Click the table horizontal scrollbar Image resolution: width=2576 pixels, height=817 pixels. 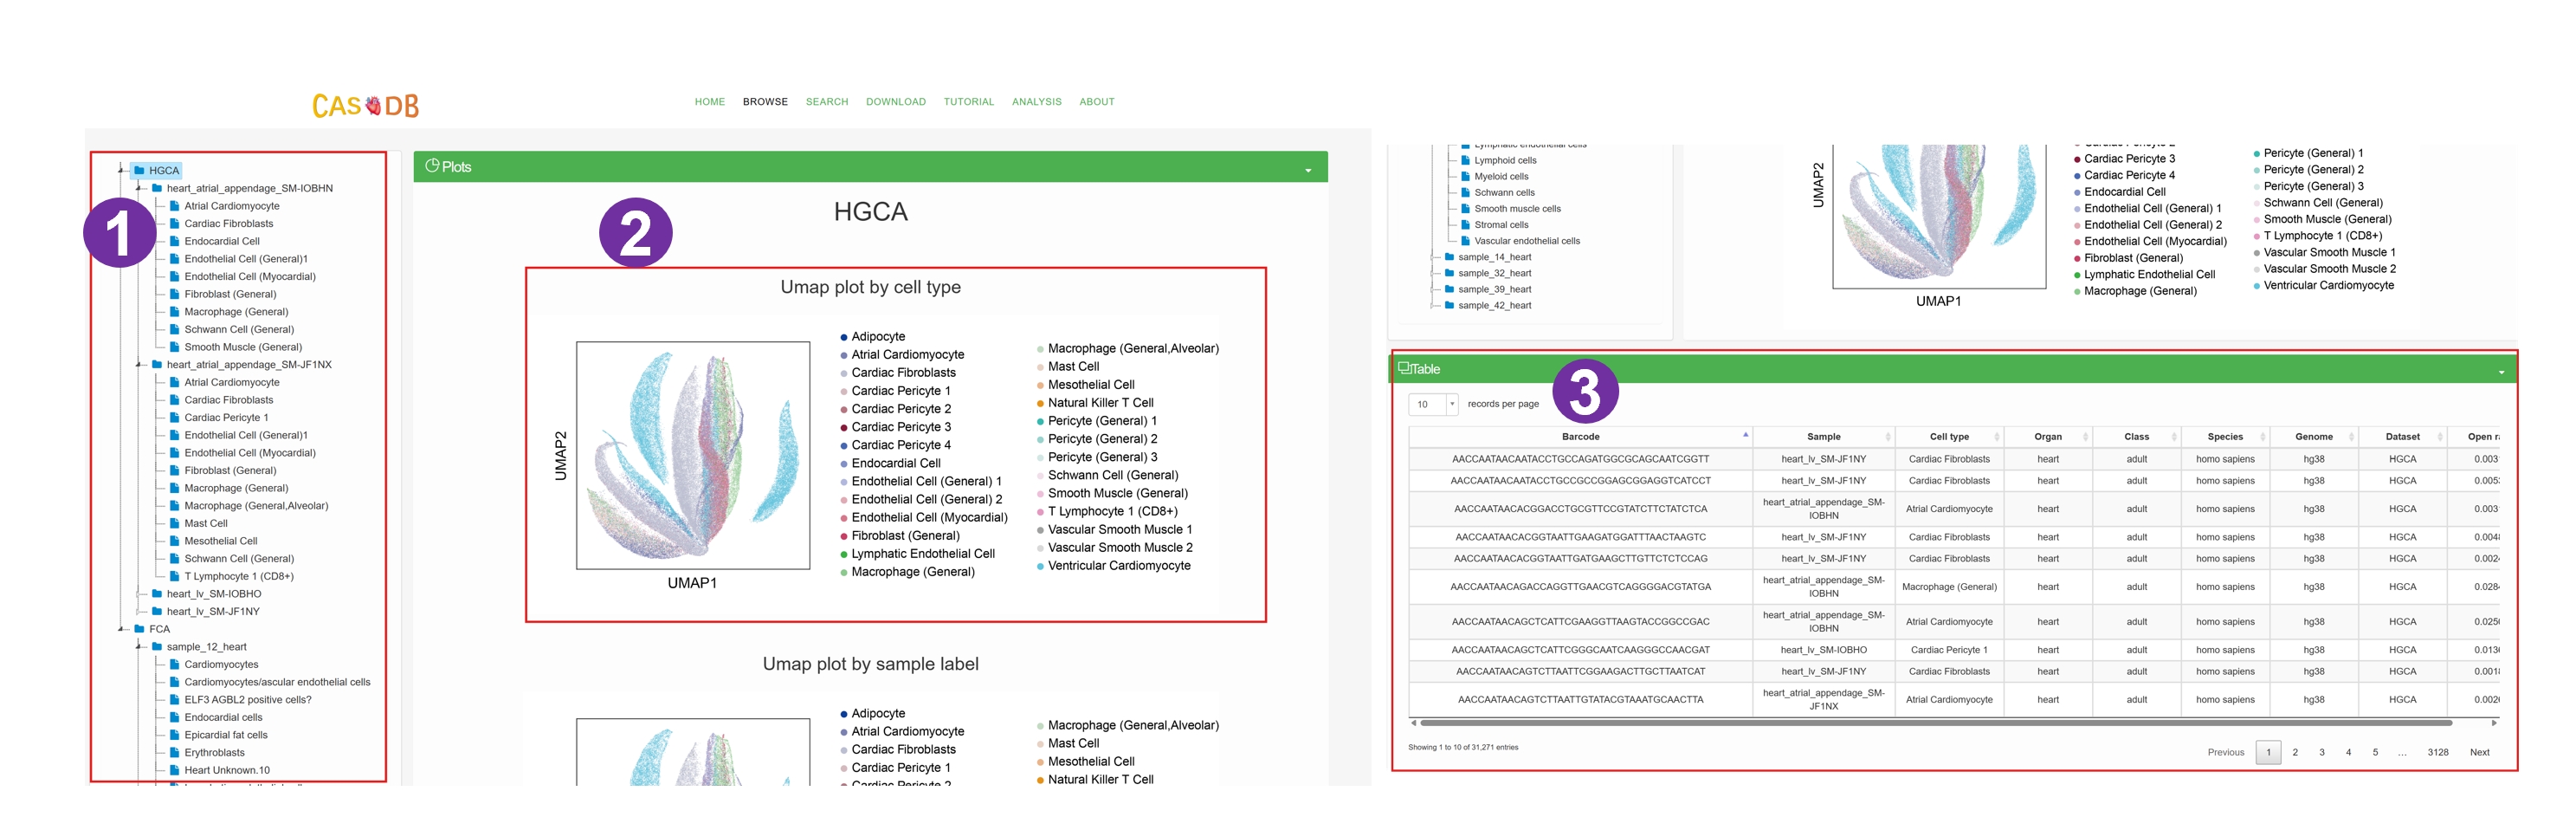tap(1934, 722)
